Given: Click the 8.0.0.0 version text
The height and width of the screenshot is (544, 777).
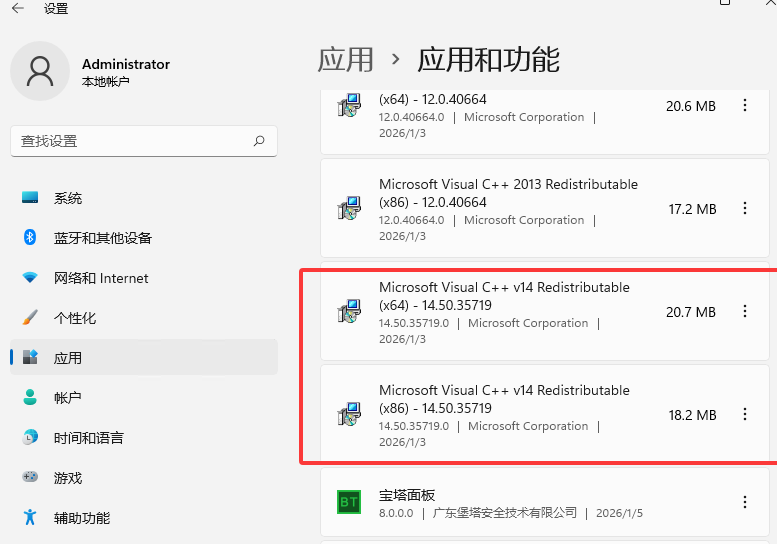Looking at the screenshot, I should tap(396, 513).
